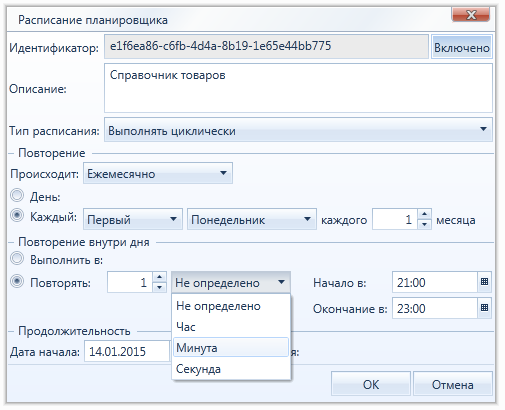Increase the Повторять interval value

point(159,277)
